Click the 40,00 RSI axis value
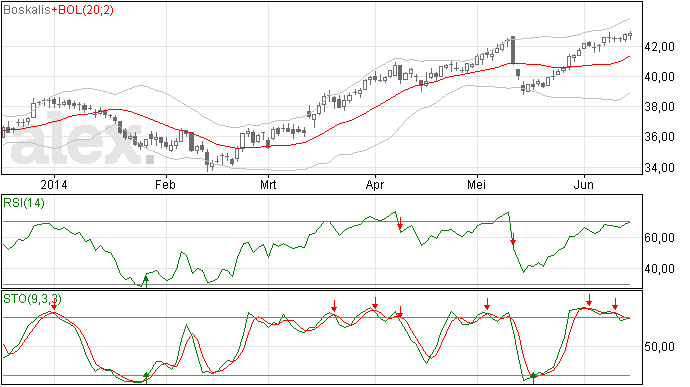 (x=659, y=269)
